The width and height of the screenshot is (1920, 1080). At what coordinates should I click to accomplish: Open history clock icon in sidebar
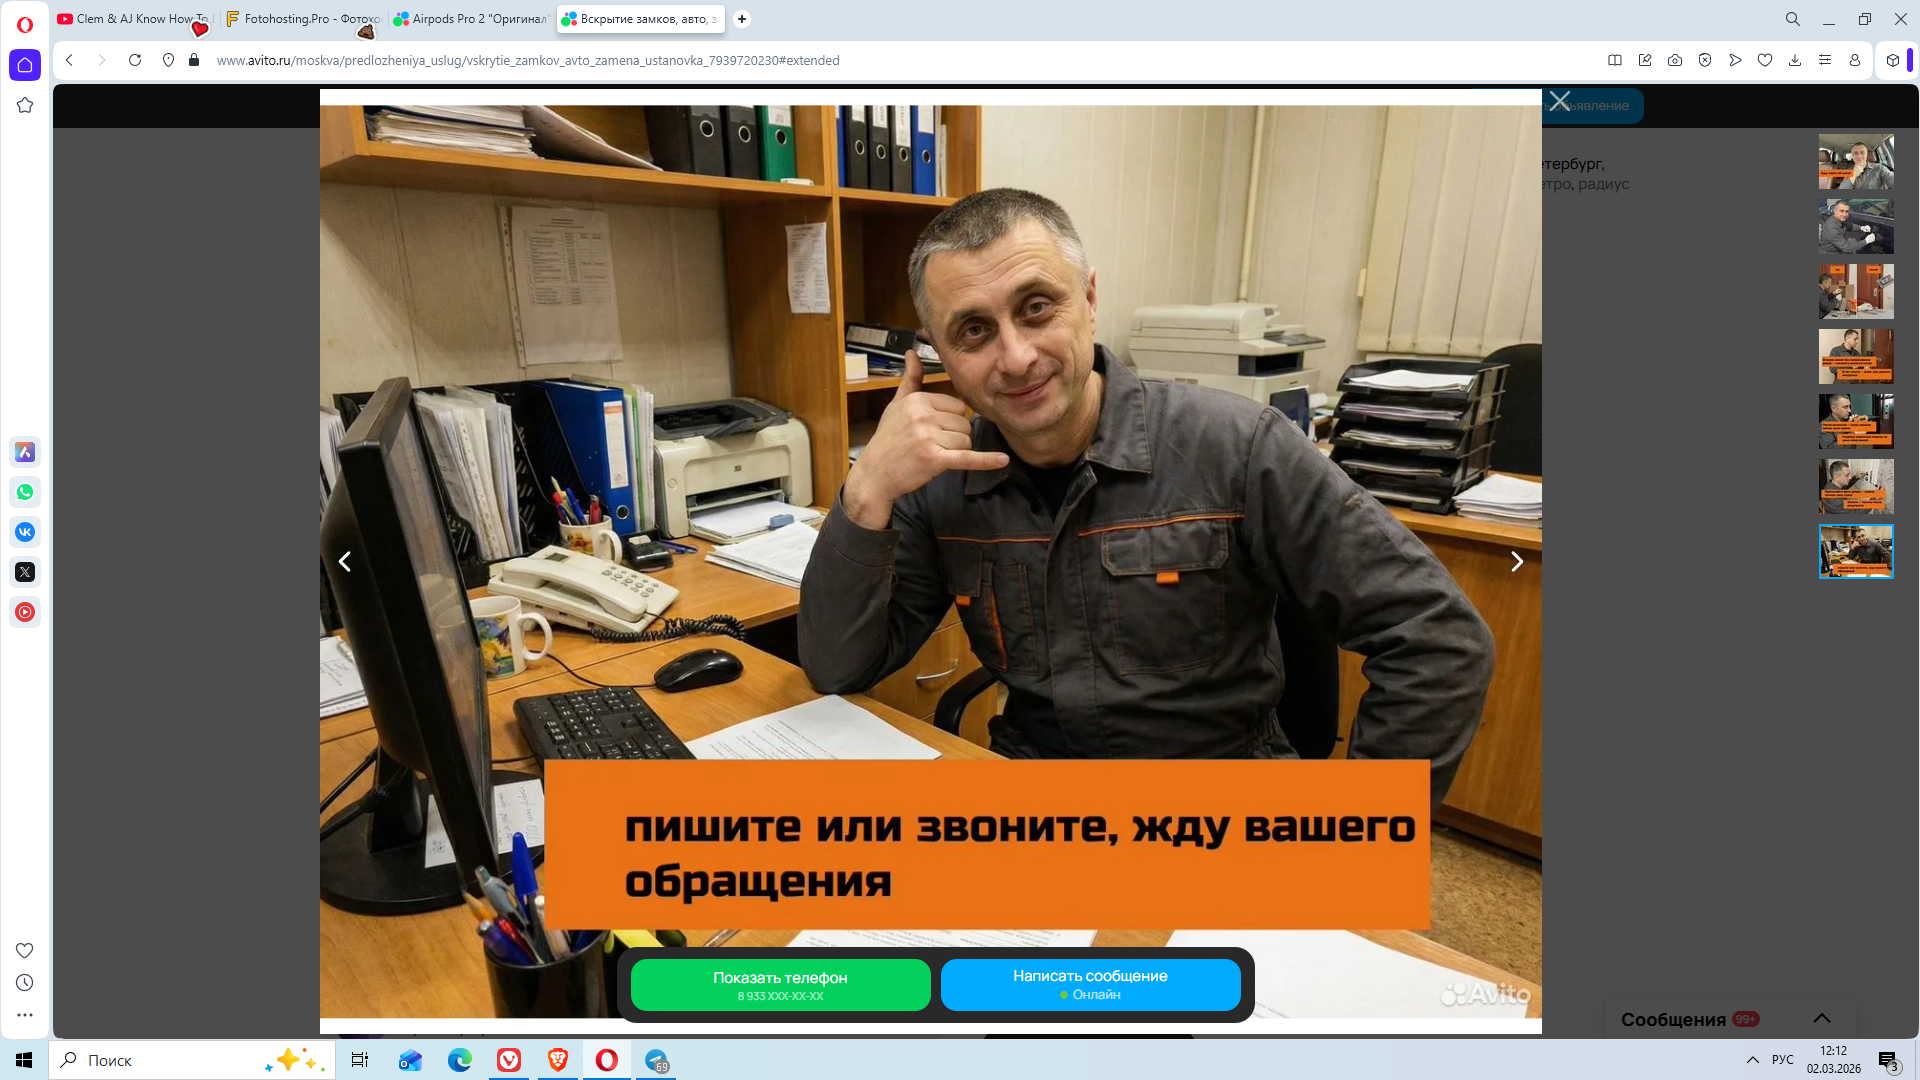25,983
